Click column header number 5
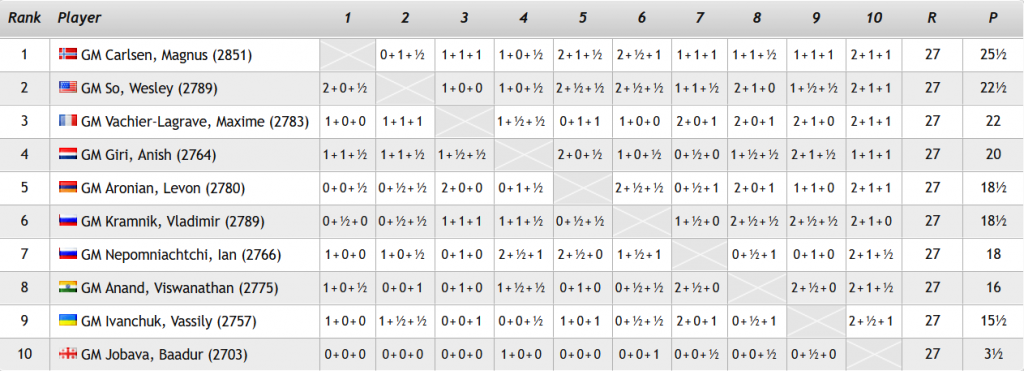Screen dimensions: 1024x371 pyautogui.click(x=583, y=18)
